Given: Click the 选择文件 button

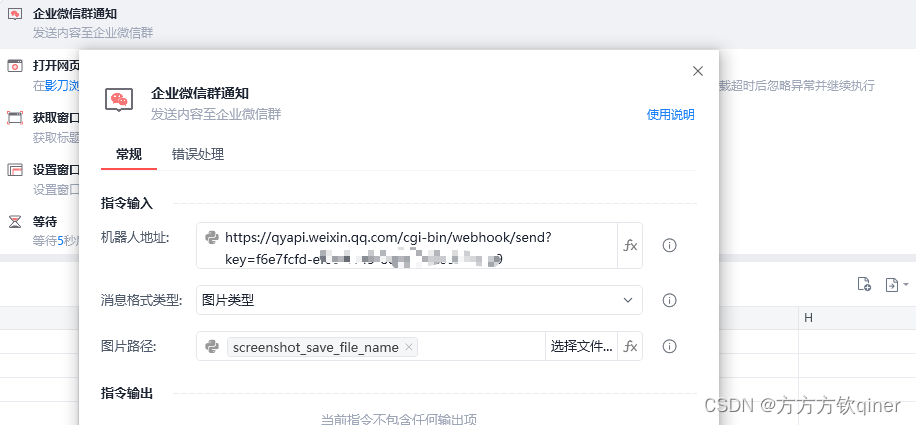Looking at the screenshot, I should 581,347.
